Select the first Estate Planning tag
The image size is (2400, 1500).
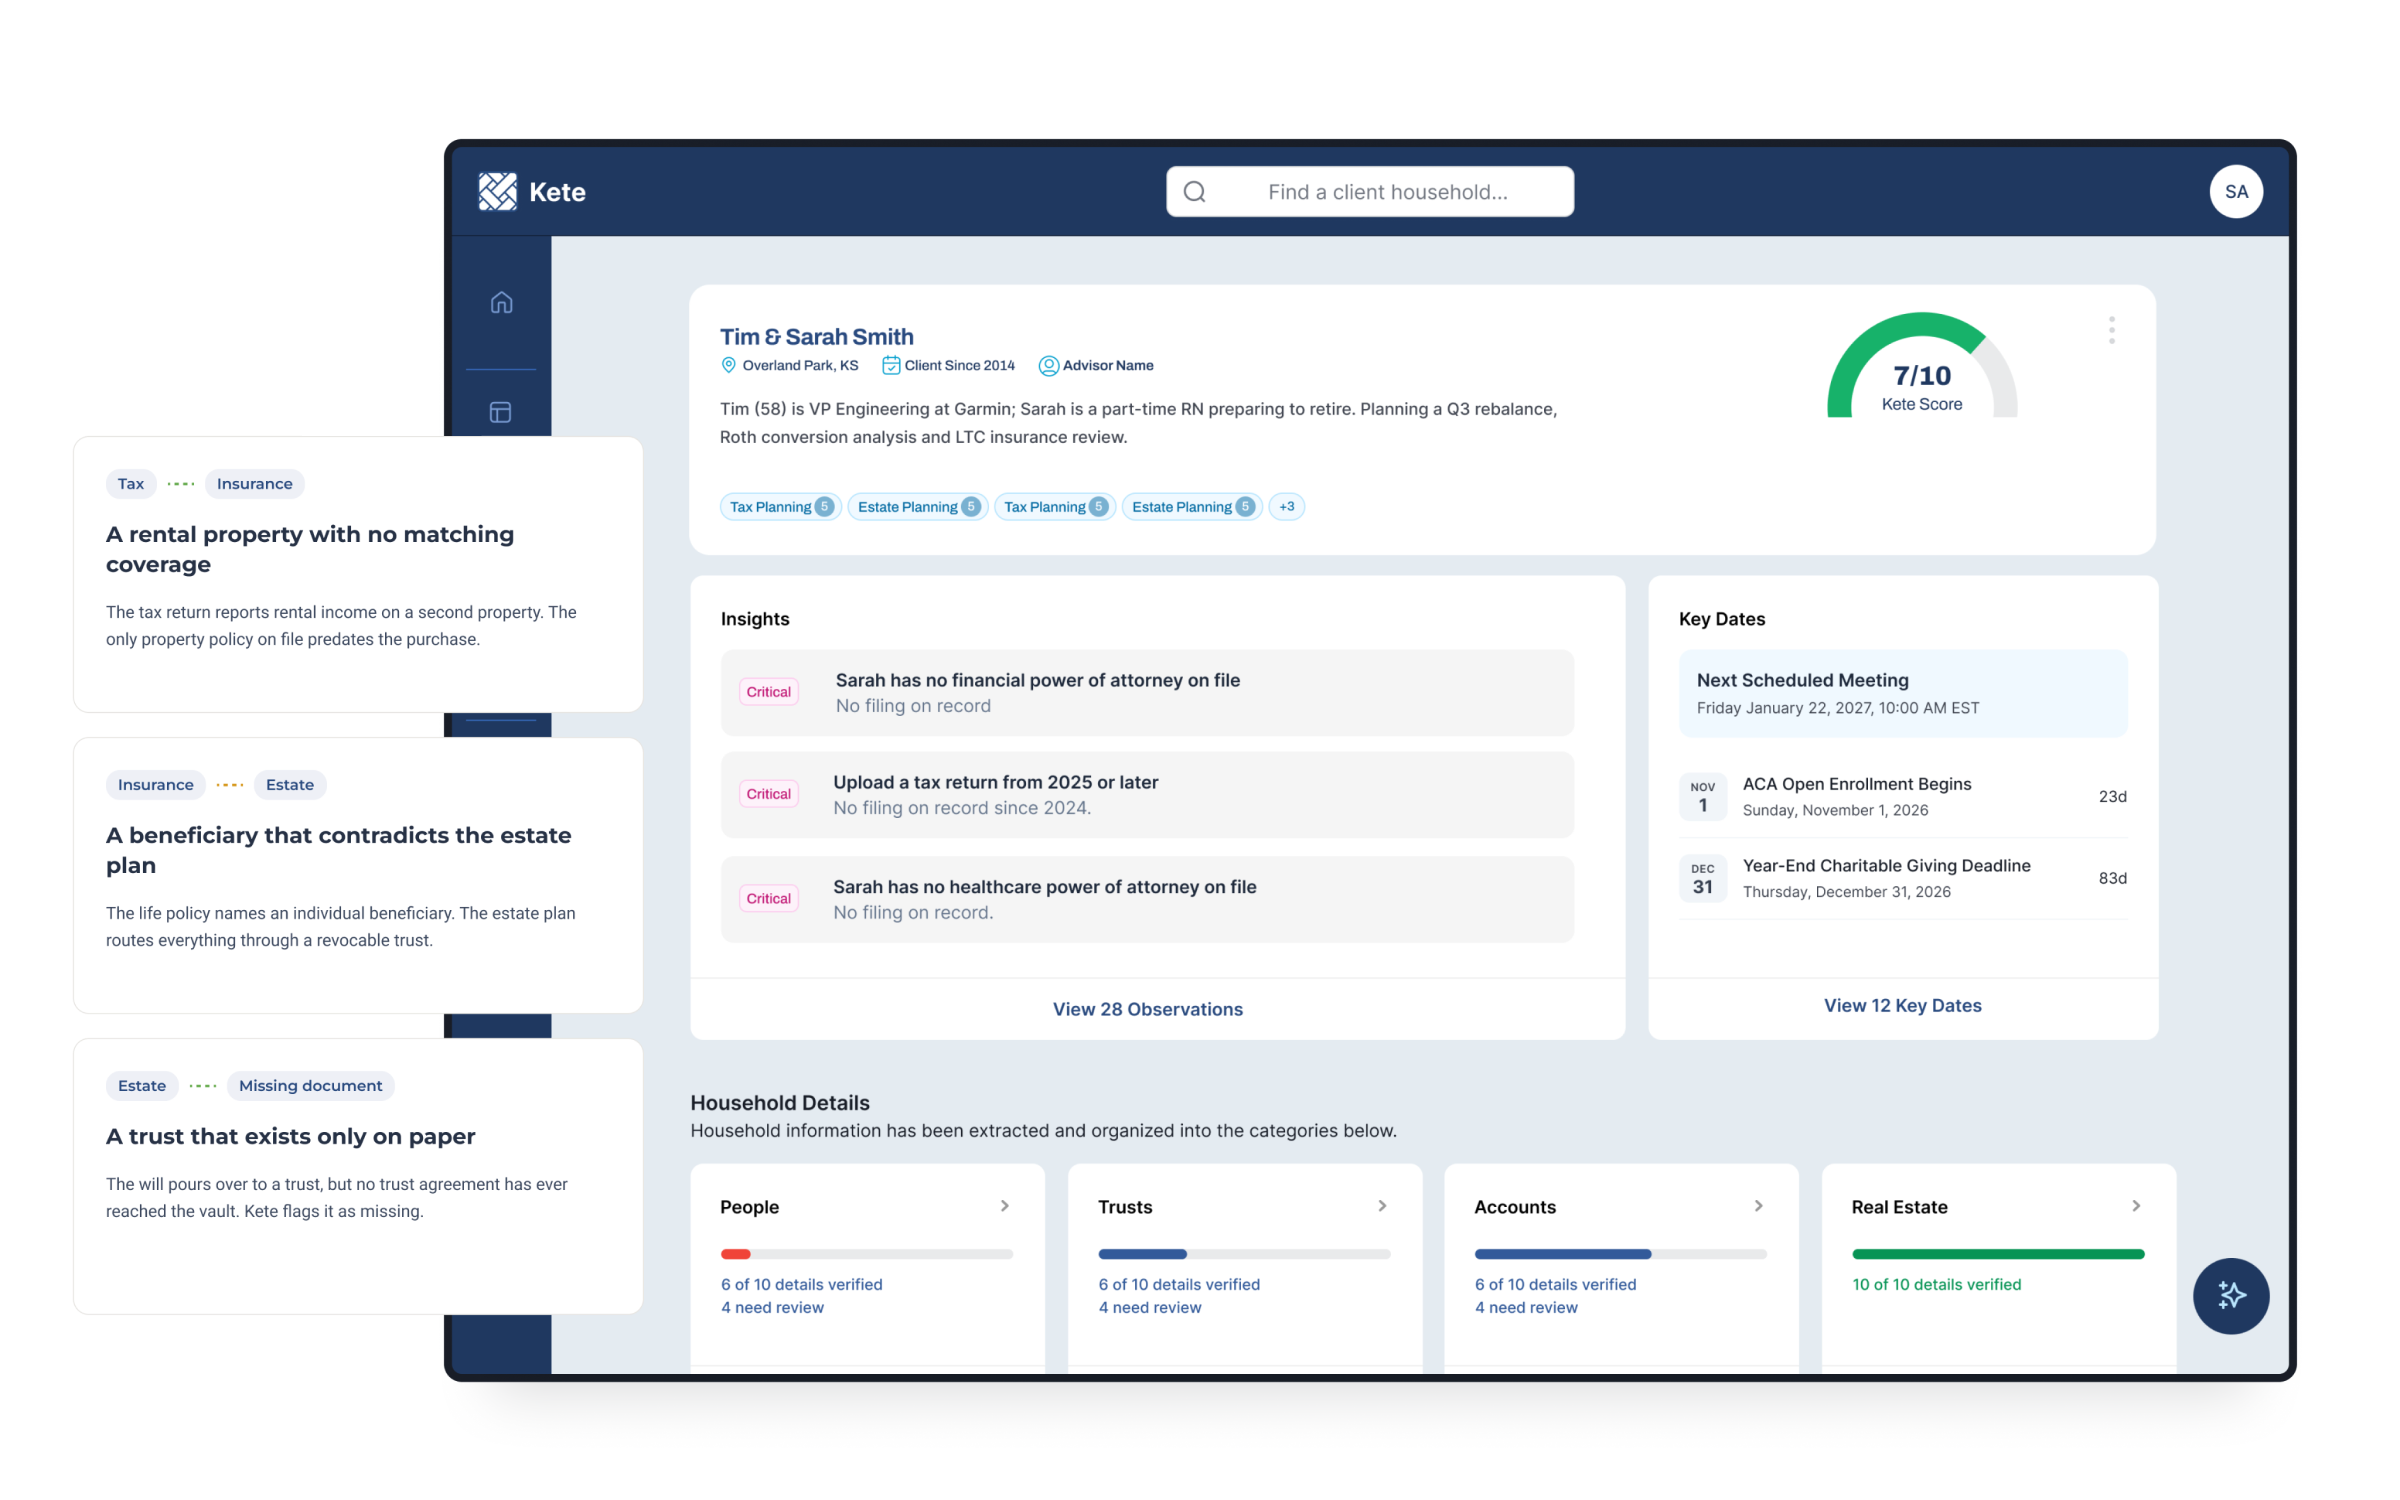pyautogui.click(x=917, y=506)
